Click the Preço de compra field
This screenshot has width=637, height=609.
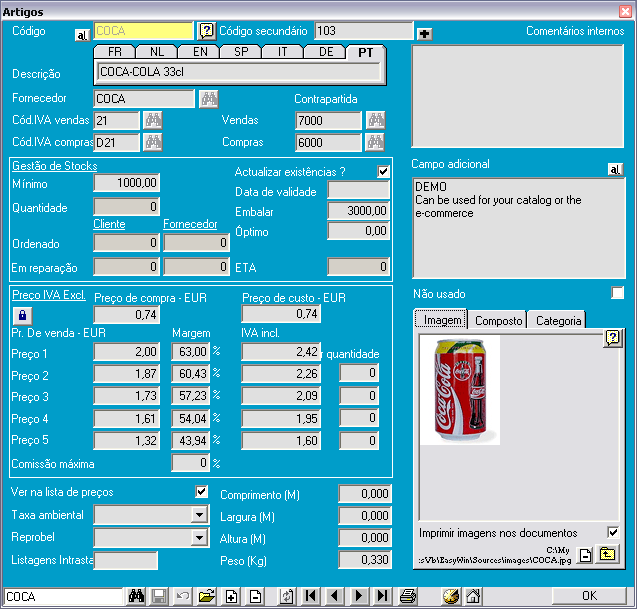[127, 314]
